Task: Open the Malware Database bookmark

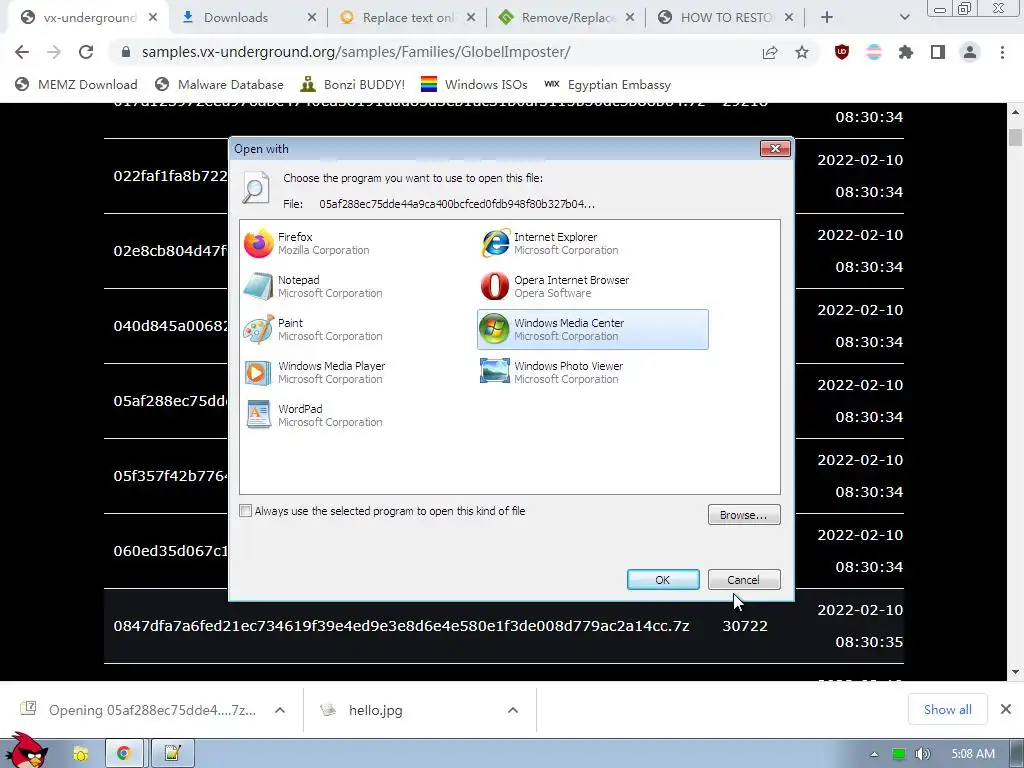Action: [x=219, y=84]
